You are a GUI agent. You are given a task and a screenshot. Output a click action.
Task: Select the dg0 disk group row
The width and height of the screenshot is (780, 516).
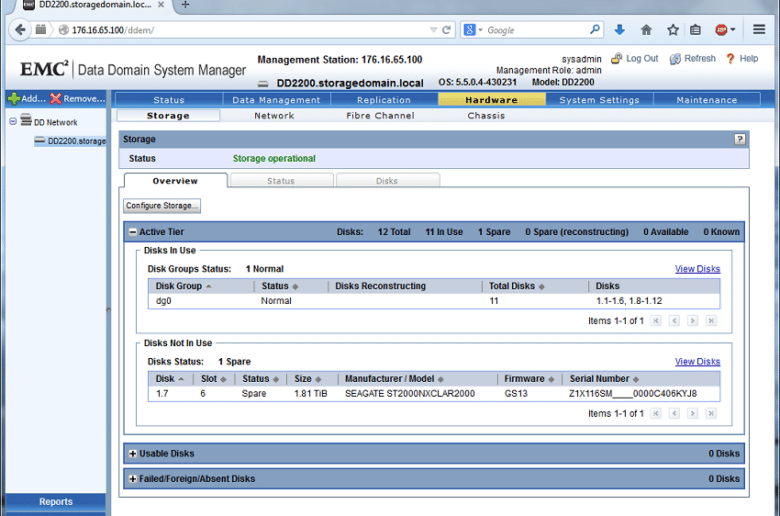point(433,301)
